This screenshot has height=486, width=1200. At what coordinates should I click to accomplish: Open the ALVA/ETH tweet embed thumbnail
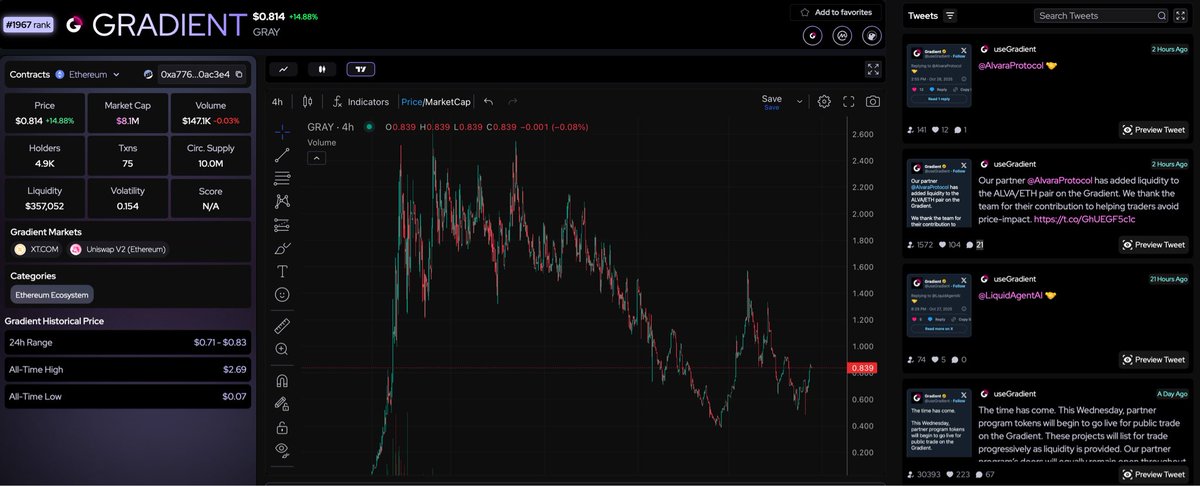(x=940, y=191)
